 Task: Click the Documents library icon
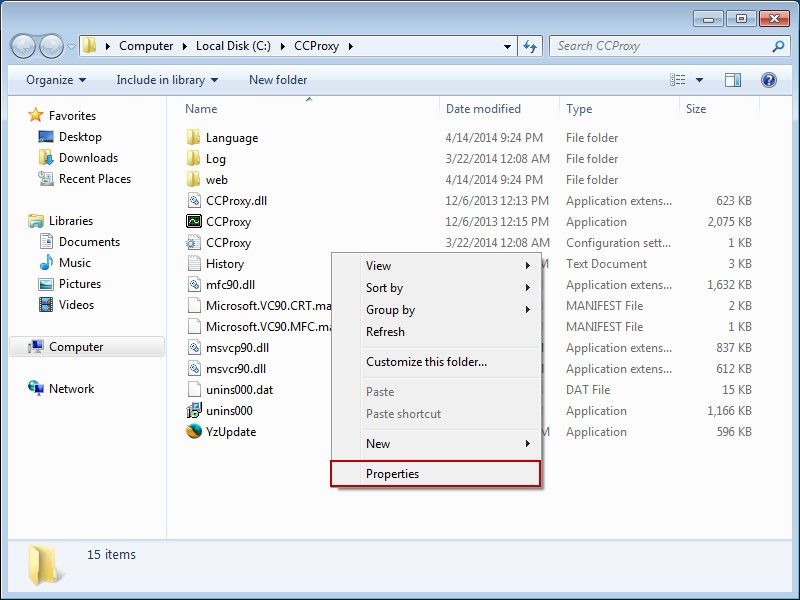pos(46,241)
